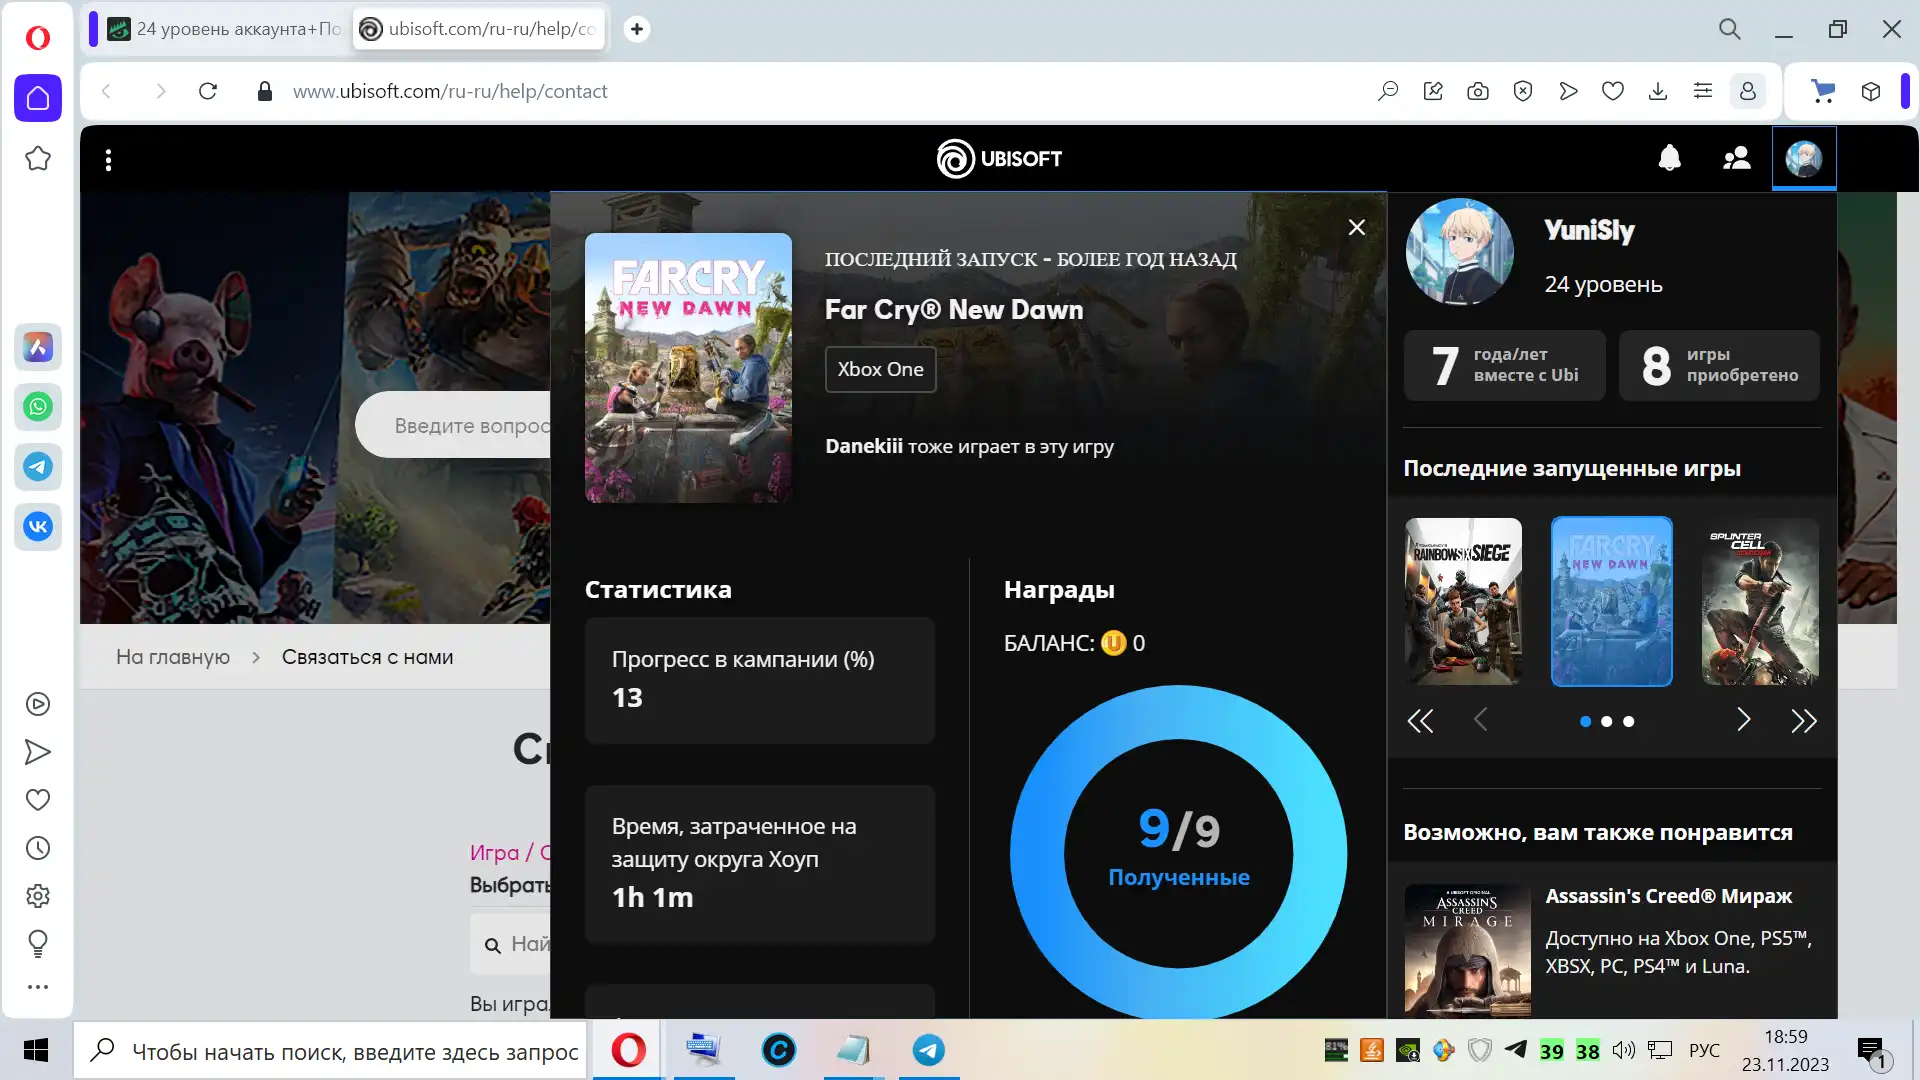Click YuniSly avatar in Ubisoft header
Image resolution: width=1920 pixels, height=1080 pixels.
1804,158
